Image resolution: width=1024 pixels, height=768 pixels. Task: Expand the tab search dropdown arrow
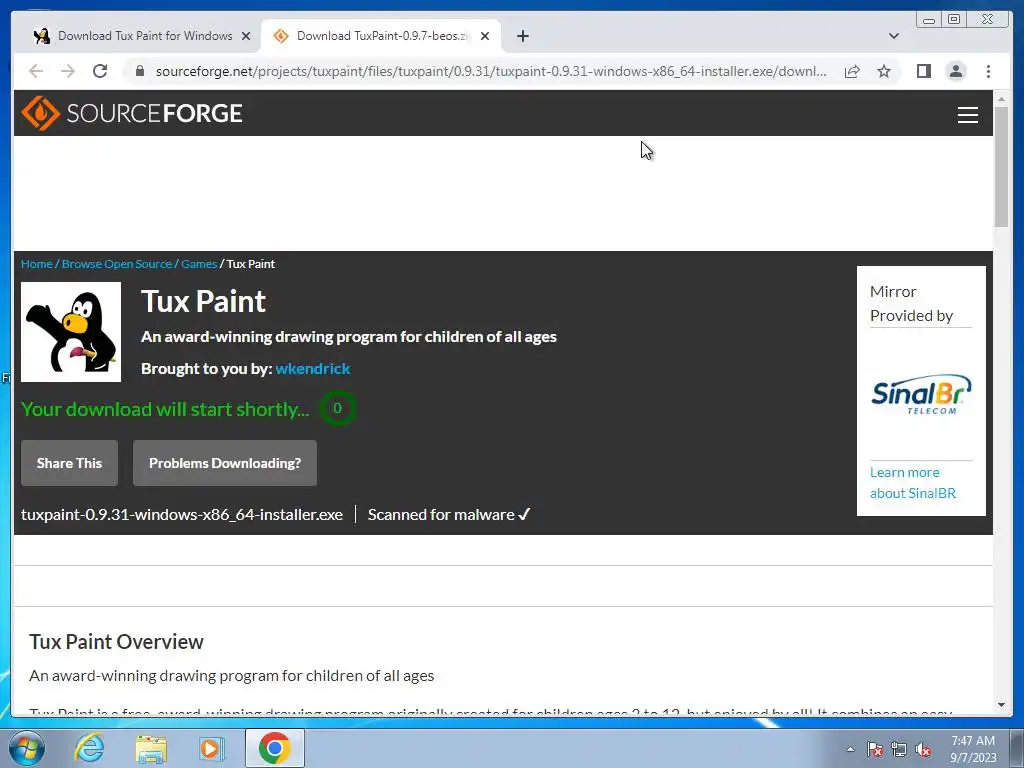(893, 36)
